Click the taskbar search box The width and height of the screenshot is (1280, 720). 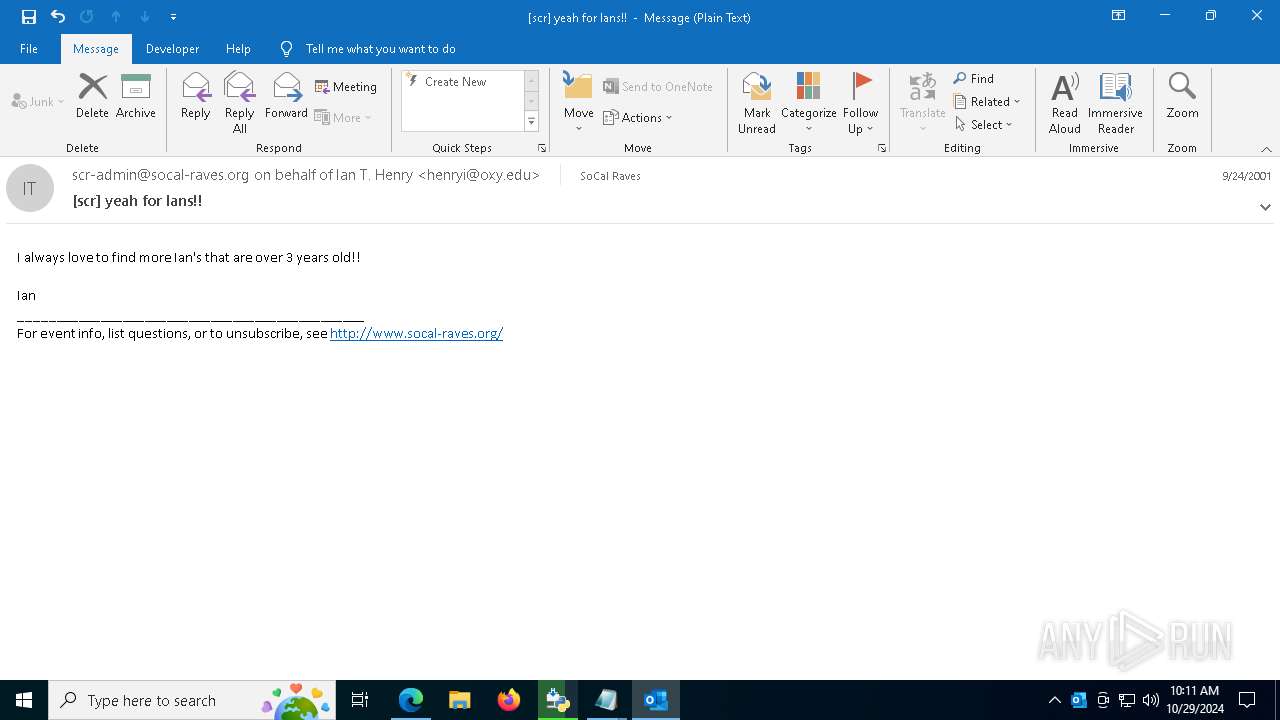point(192,700)
